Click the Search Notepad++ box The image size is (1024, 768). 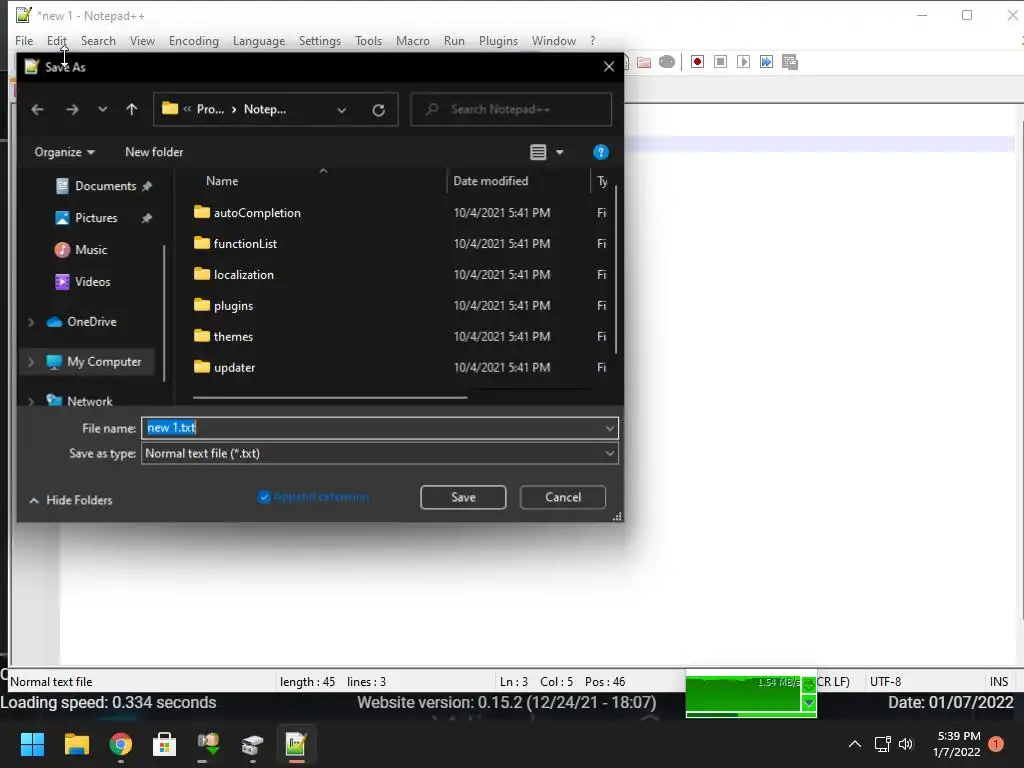point(511,110)
